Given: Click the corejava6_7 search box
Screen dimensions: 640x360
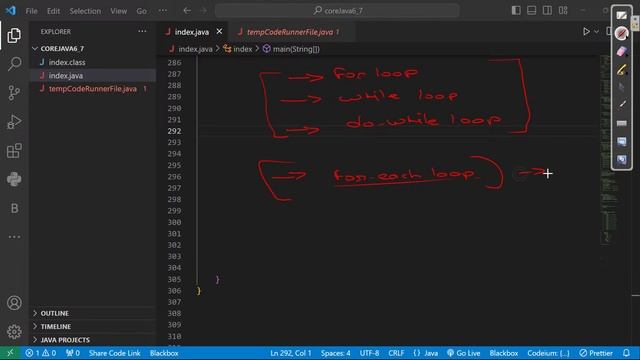Looking at the screenshot, I should click(x=337, y=11).
